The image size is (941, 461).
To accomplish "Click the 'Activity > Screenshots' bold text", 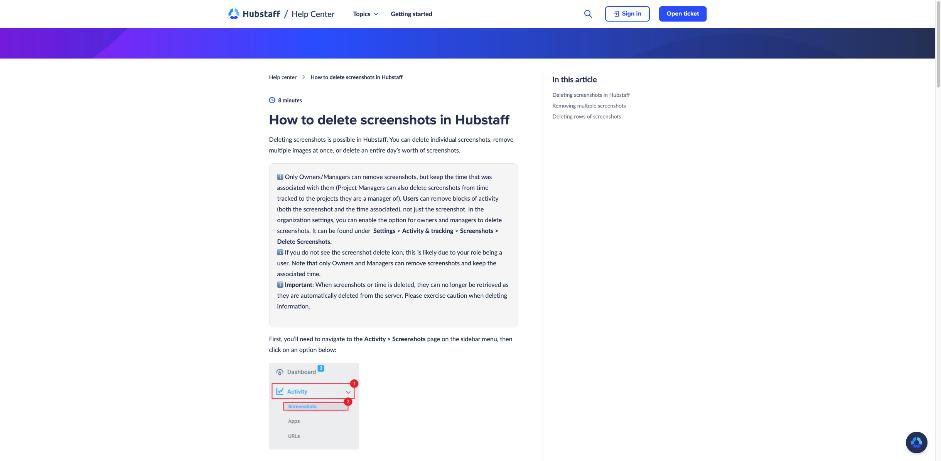I will [395, 339].
